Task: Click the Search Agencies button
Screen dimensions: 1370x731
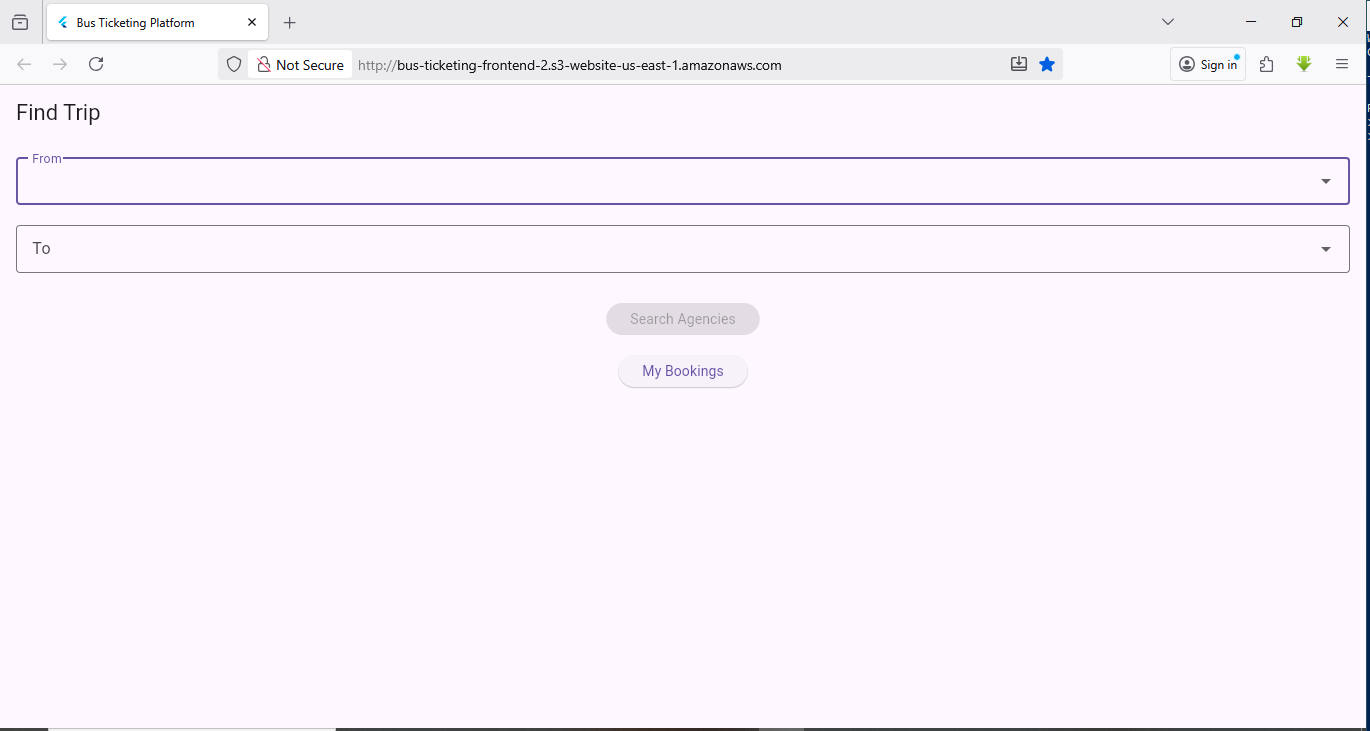Action: pyautogui.click(x=683, y=319)
